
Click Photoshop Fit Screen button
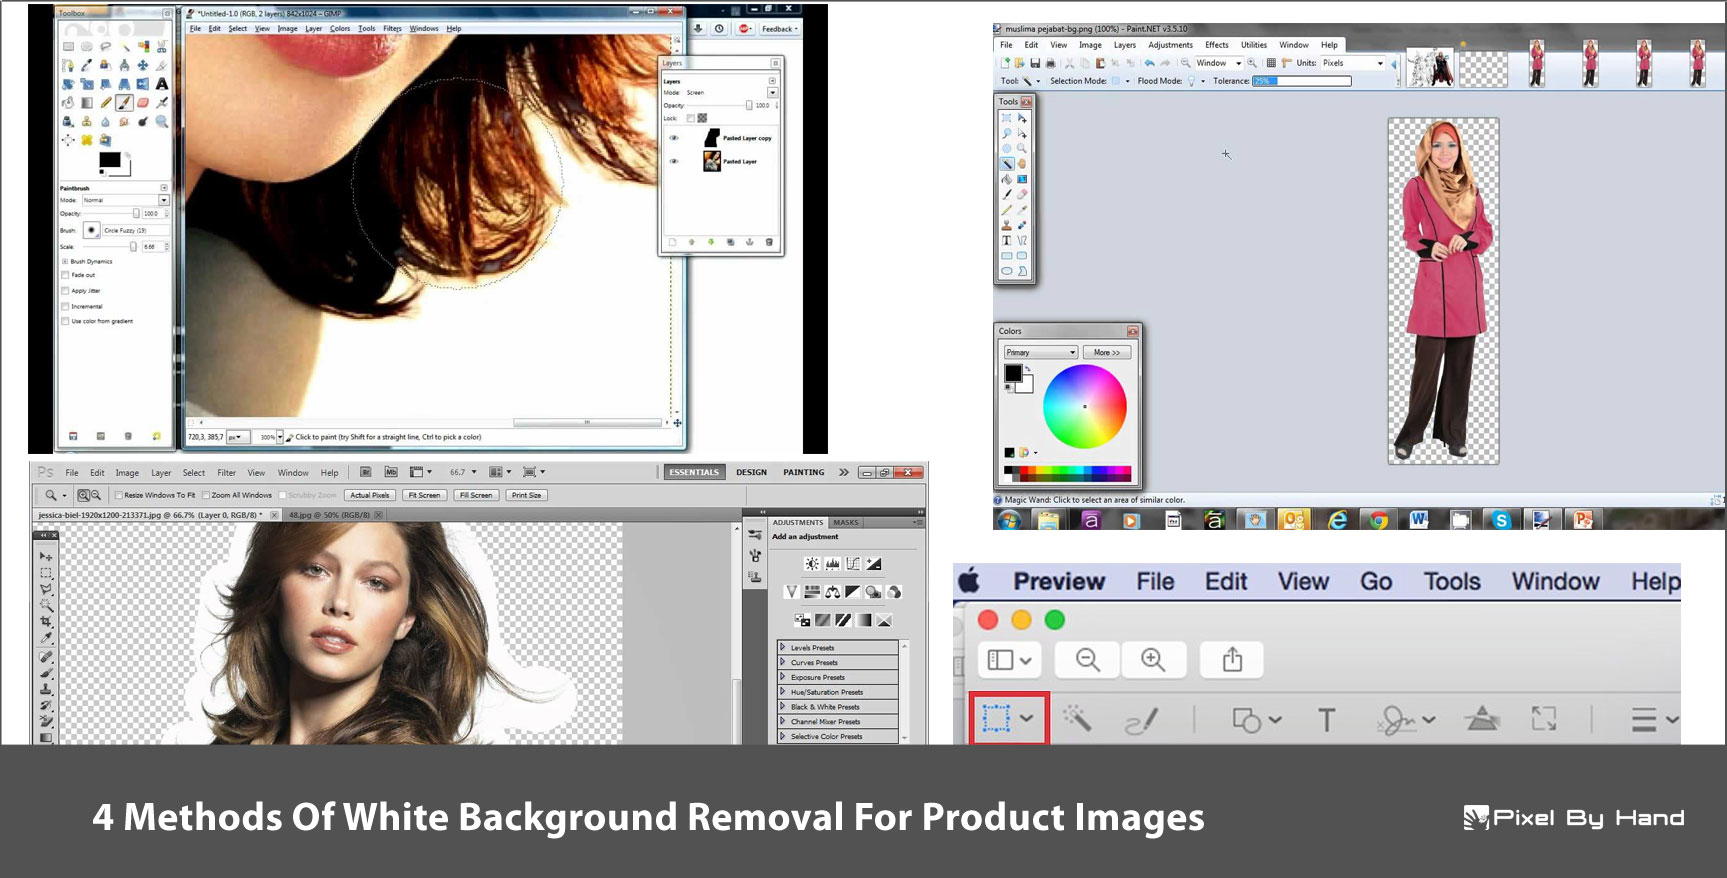(x=424, y=495)
